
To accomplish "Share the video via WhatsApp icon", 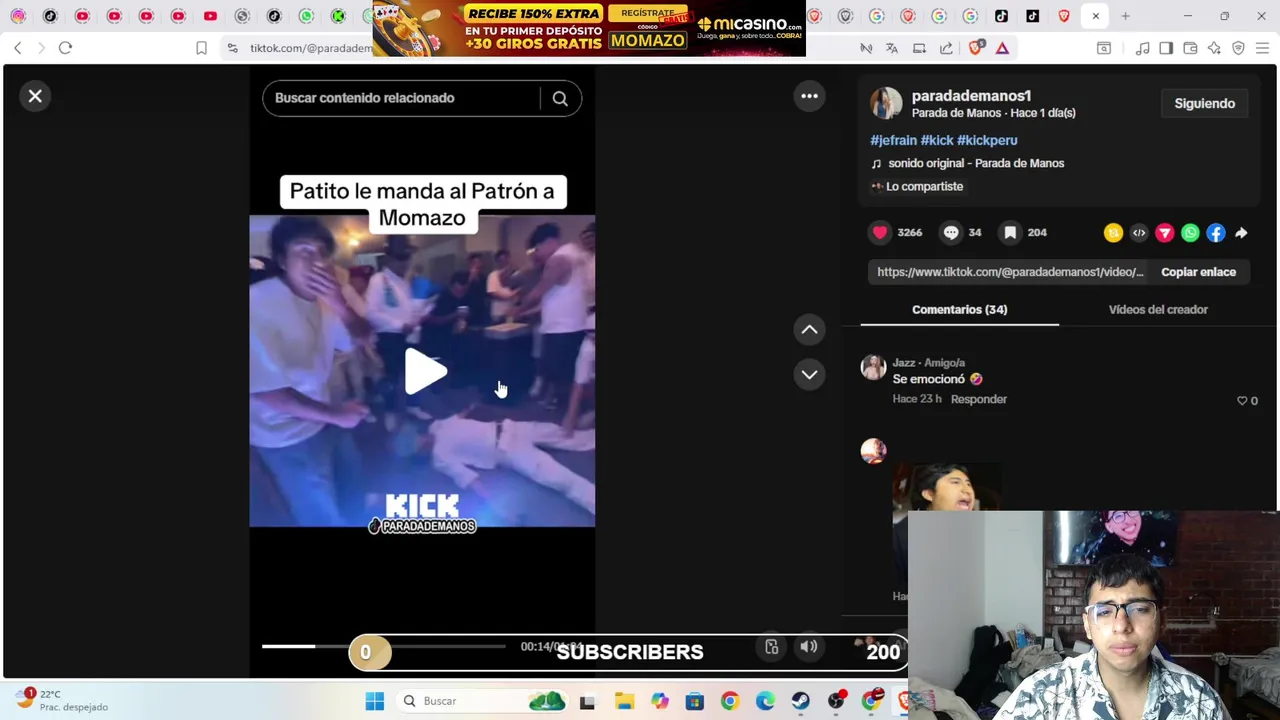I will click(1190, 233).
